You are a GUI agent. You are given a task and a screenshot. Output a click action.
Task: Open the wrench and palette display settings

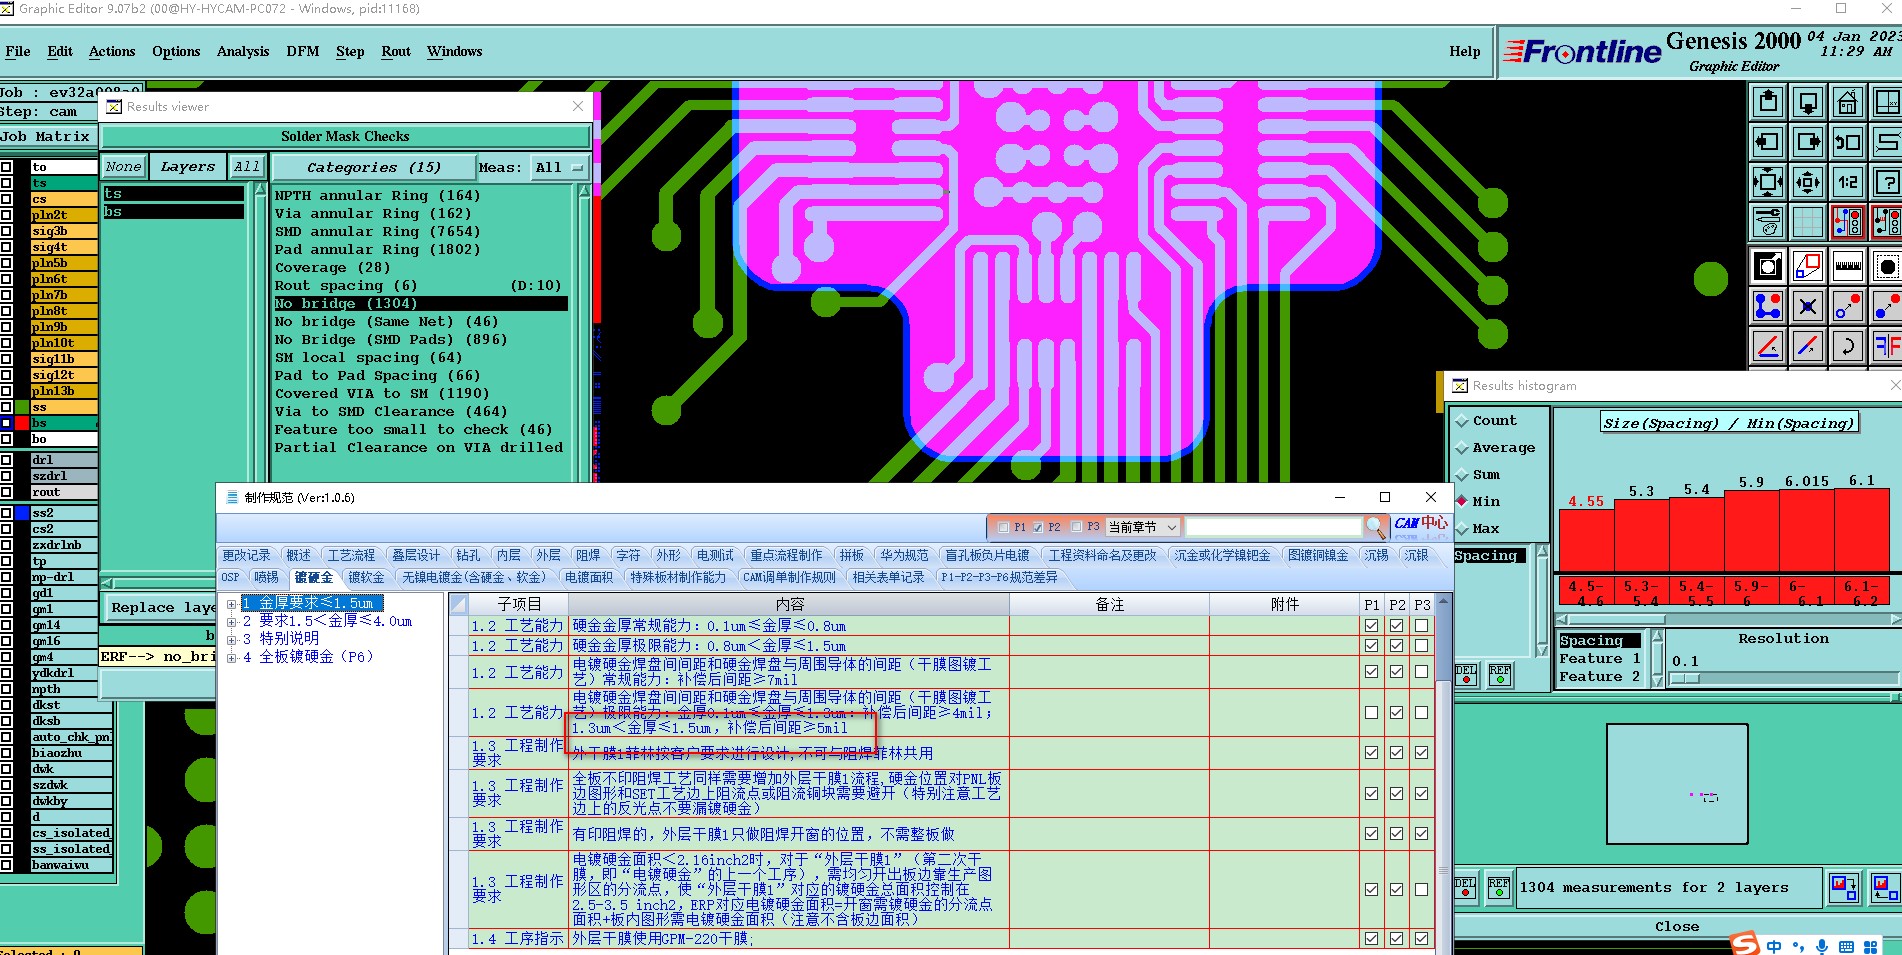(x=1768, y=222)
